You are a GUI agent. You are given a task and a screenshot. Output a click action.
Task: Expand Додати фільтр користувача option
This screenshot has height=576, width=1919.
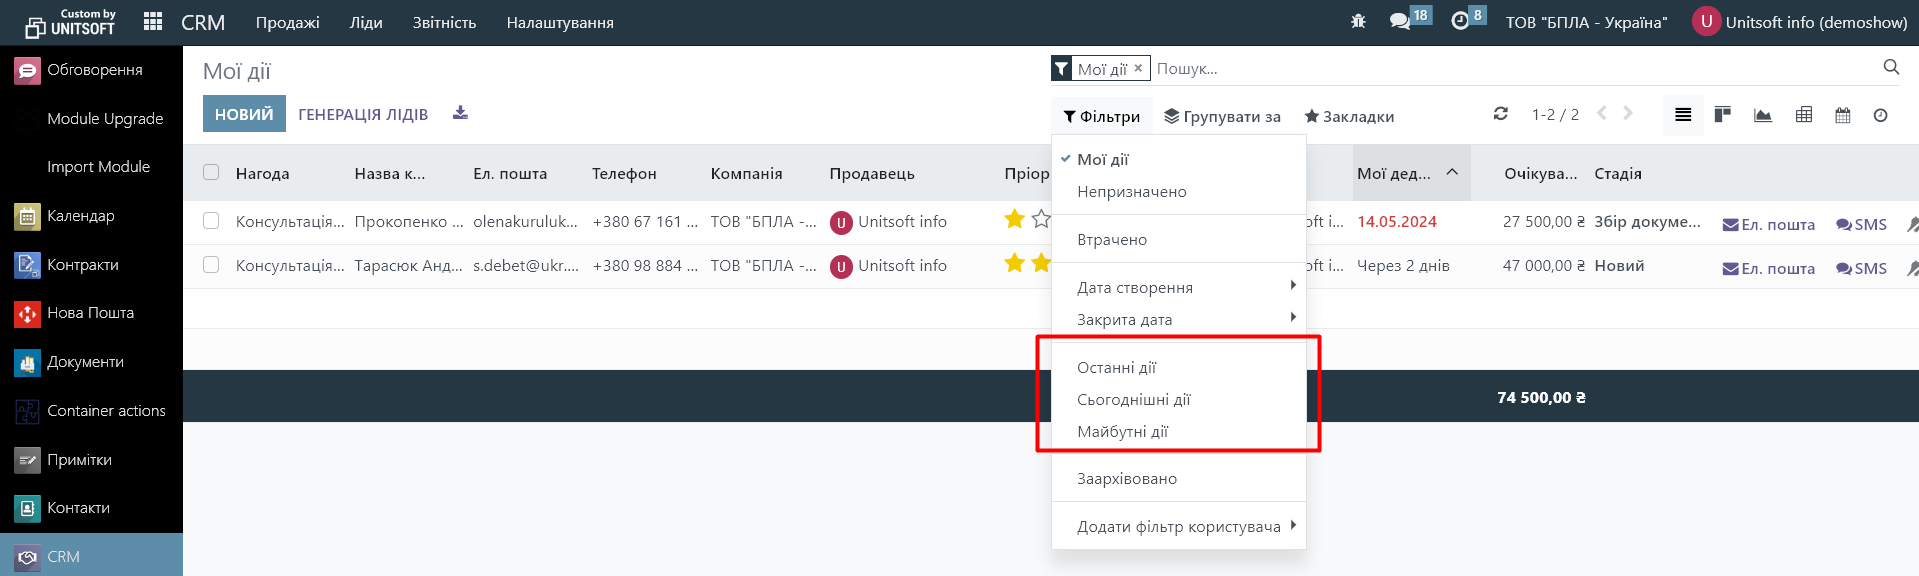(1178, 526)
